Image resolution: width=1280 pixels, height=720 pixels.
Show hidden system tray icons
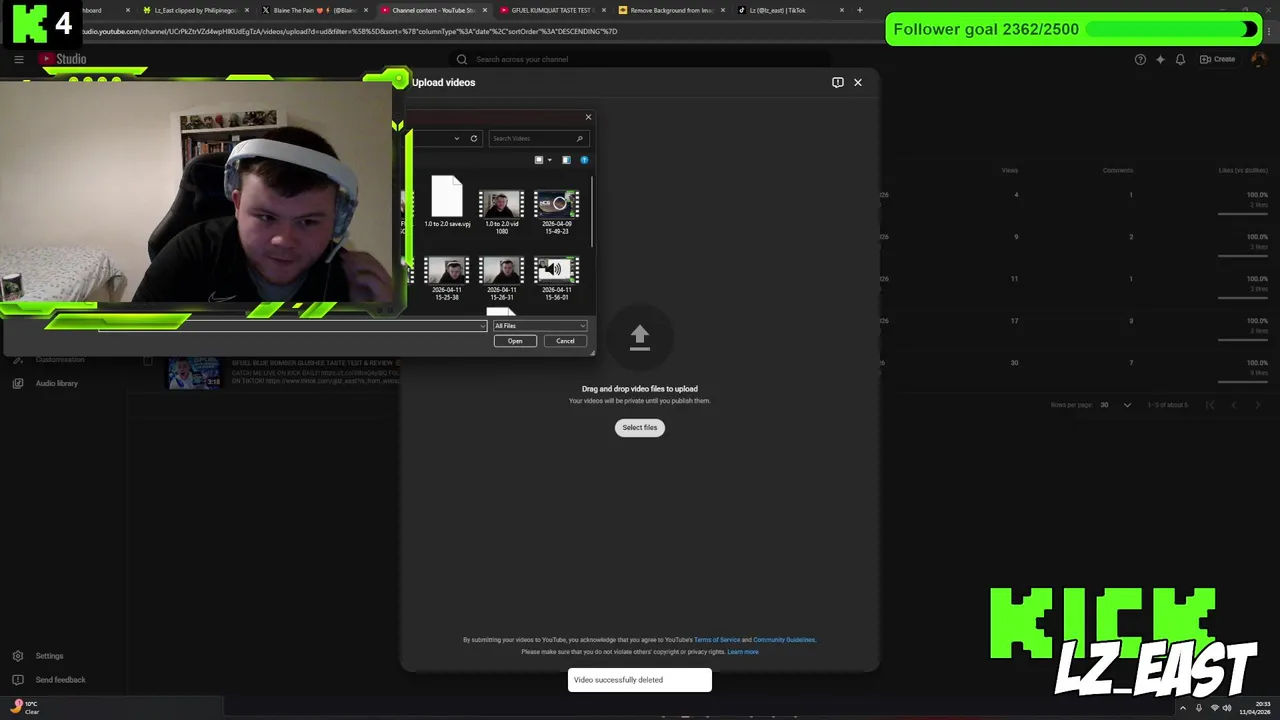pos(1185,708)
